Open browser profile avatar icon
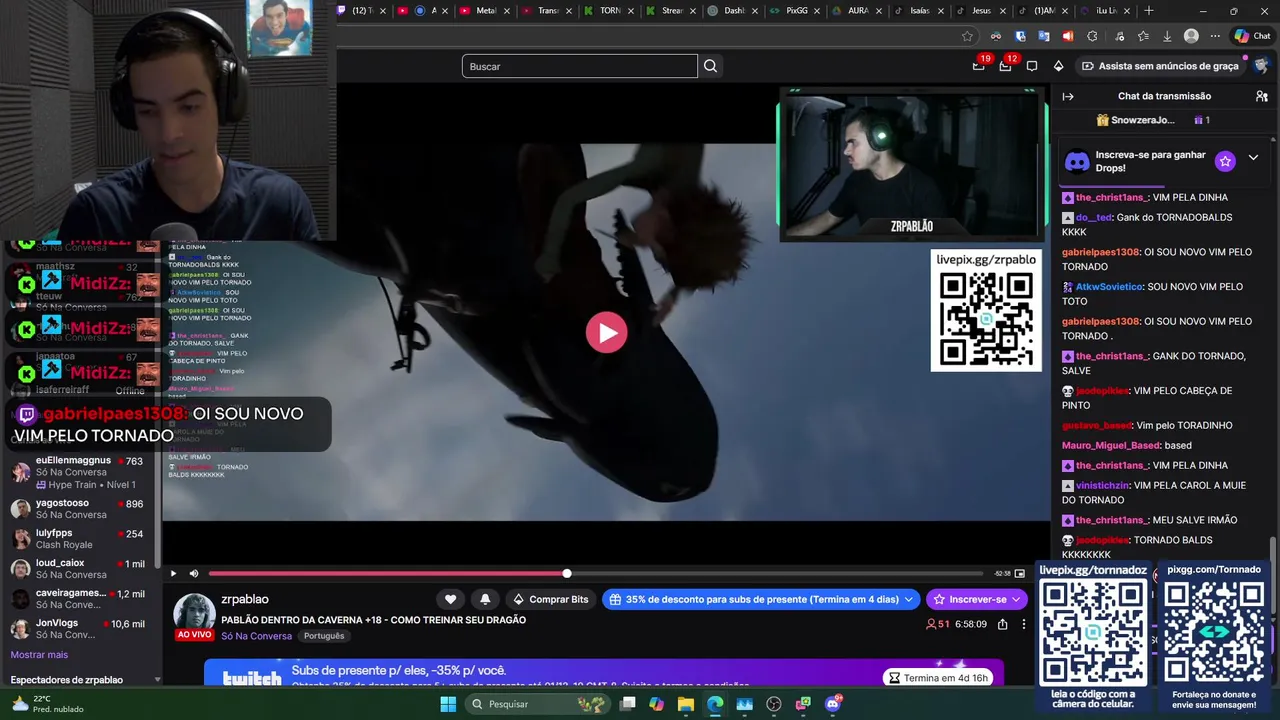1280x720 pixels. 1191,36
